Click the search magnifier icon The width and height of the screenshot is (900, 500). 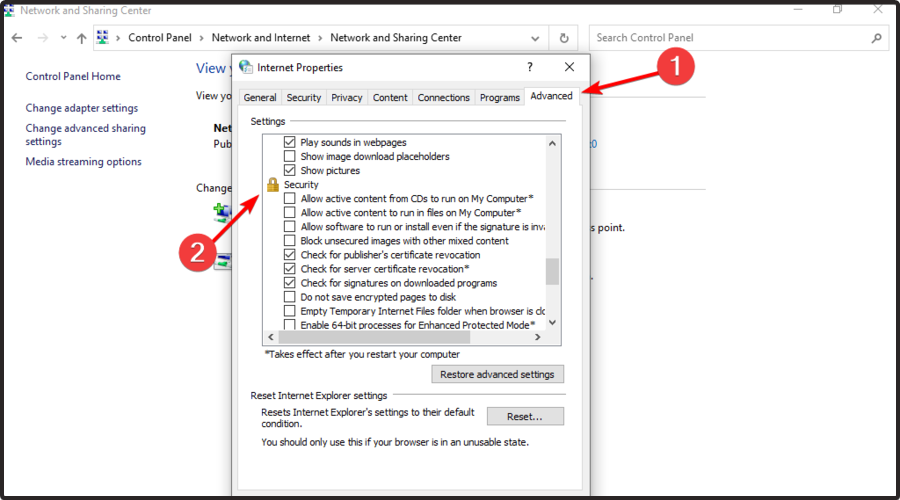876,38
